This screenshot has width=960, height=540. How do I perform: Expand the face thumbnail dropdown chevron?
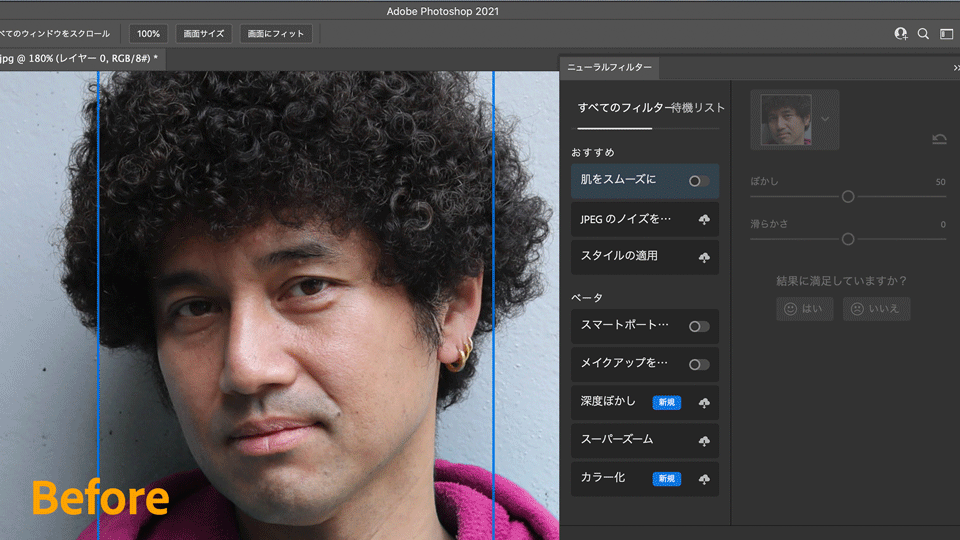pos(825,119)
